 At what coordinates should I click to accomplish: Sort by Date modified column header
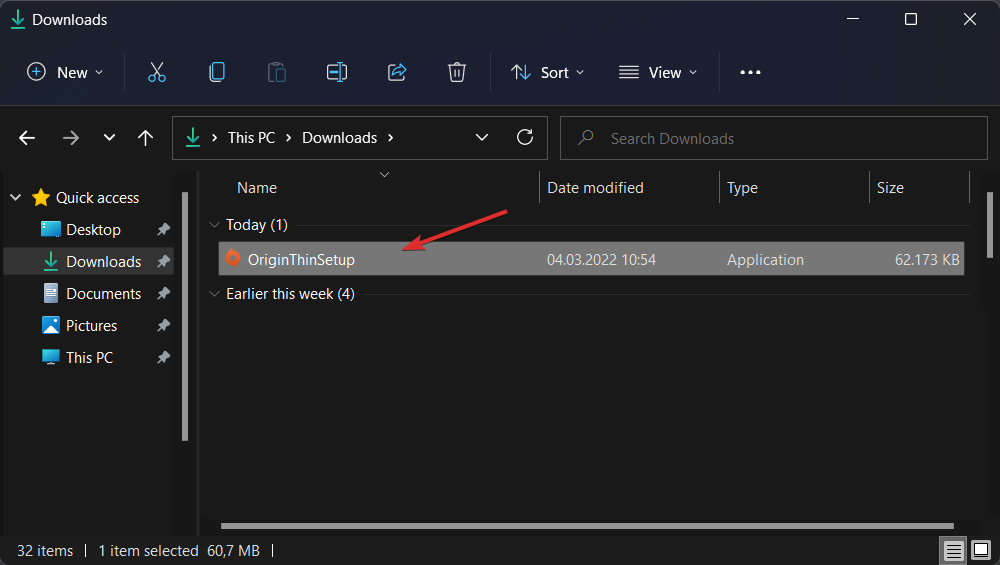tap(595, 188)
